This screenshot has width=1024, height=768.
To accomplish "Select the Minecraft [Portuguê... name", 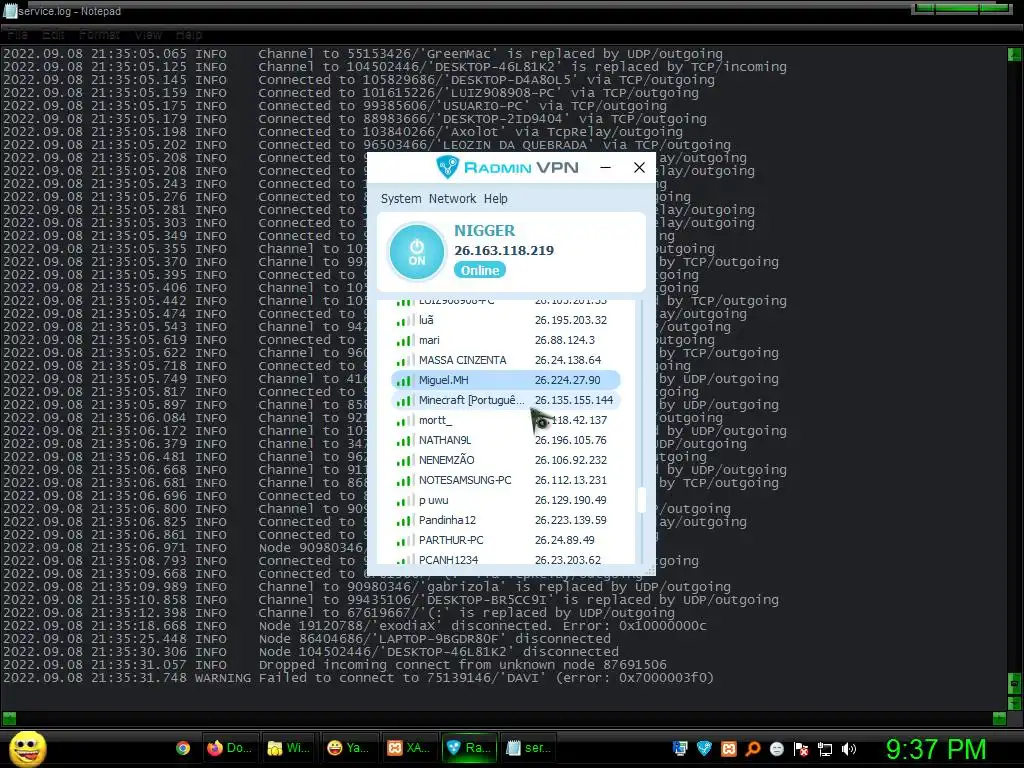I will 472,400.
